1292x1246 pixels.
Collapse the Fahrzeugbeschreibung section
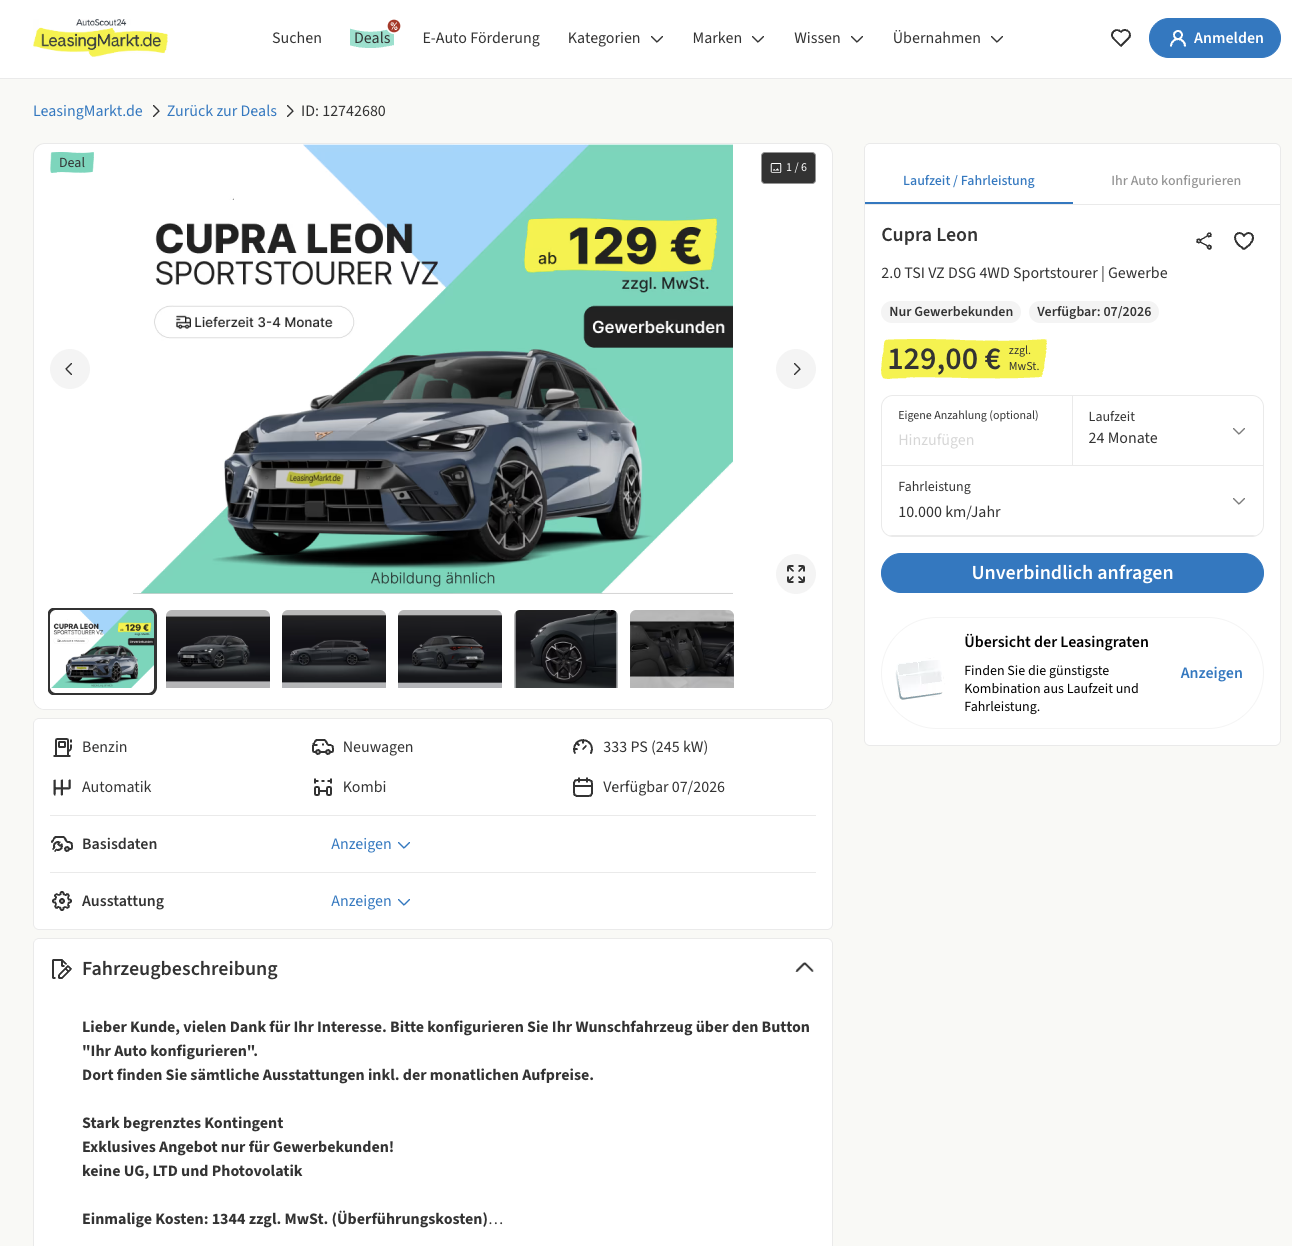tap(804, 968)
